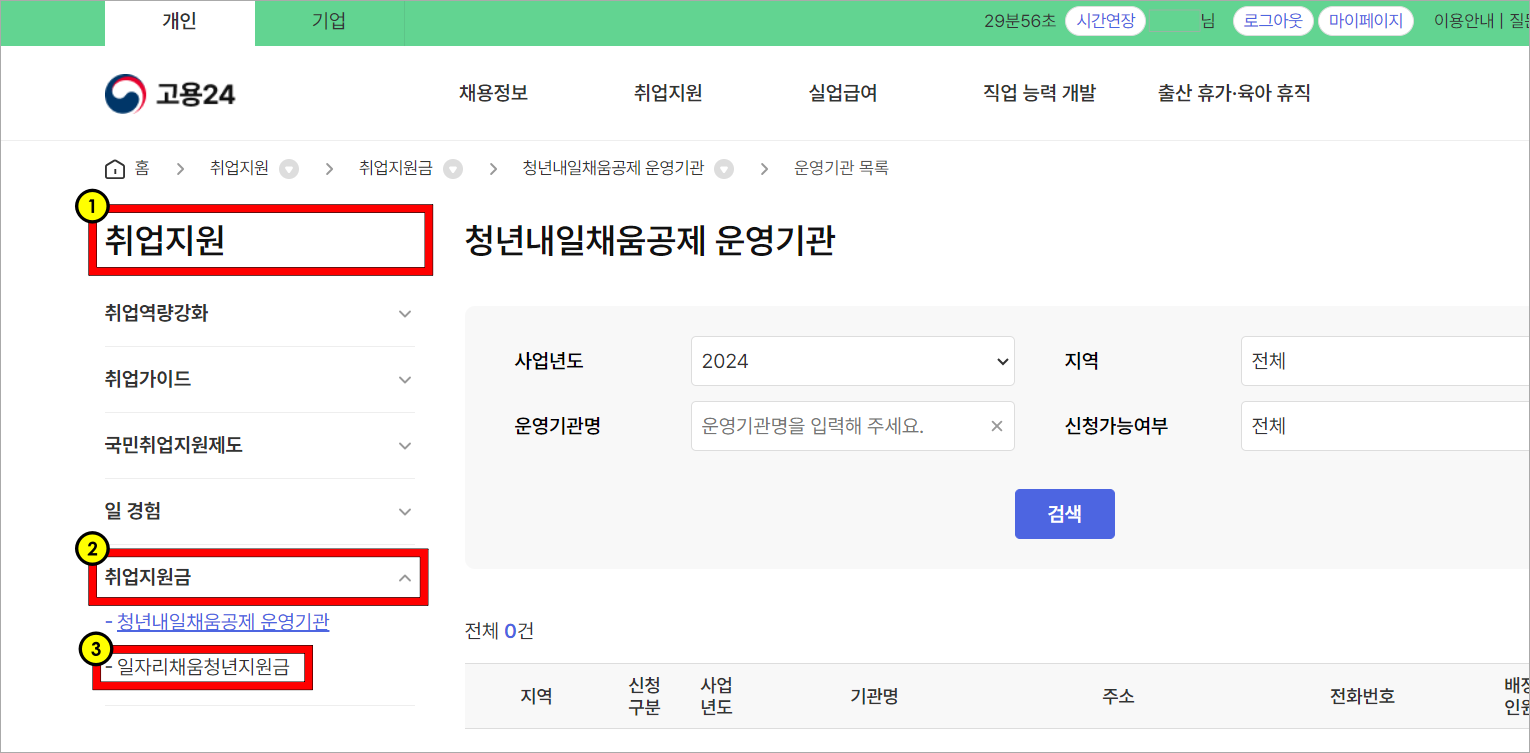Open the 실업급여 menu

click(842, 93)
